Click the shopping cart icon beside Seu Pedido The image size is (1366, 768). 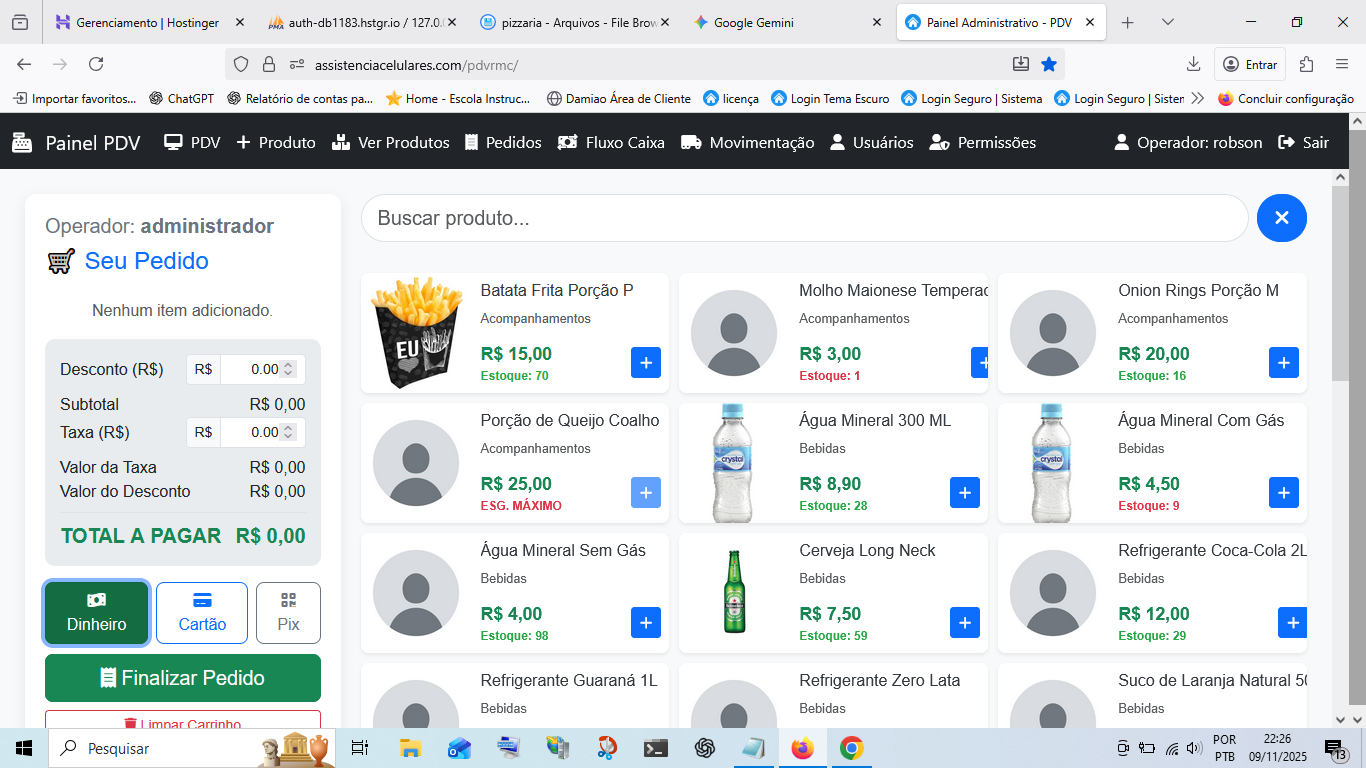coord(58,260)
